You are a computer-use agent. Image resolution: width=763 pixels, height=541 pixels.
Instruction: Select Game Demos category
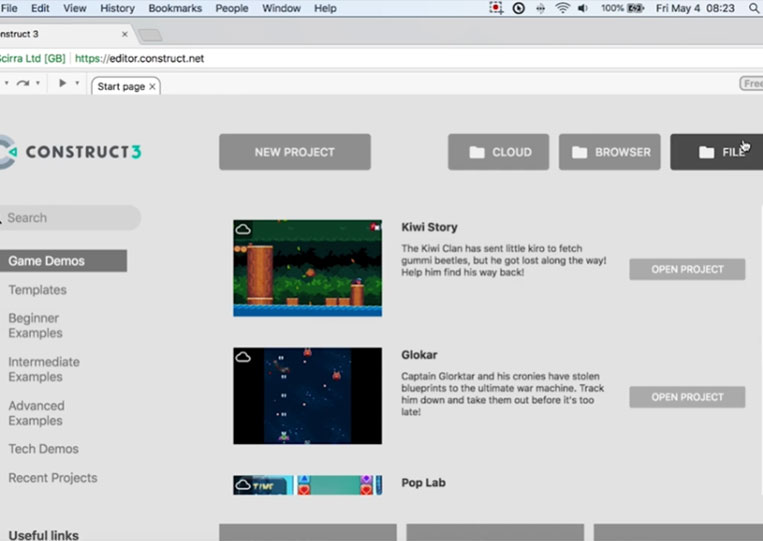(x=63, y=261)
